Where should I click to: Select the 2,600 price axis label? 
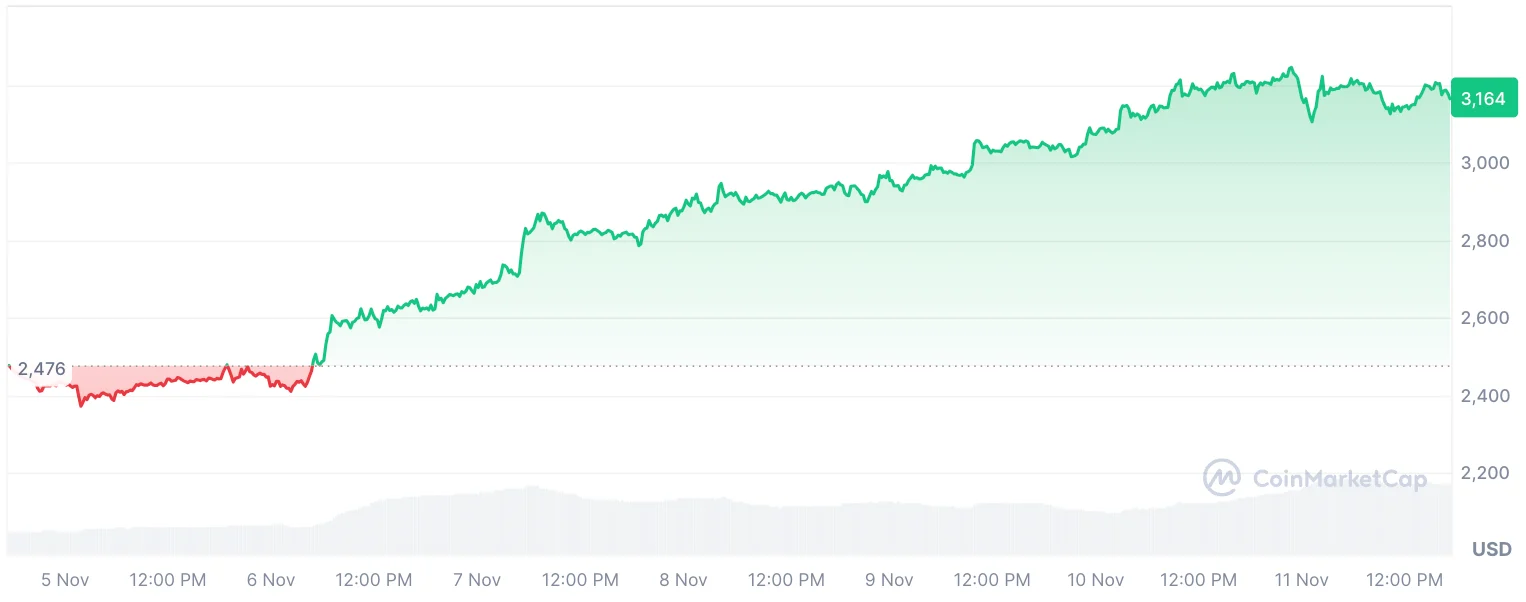click(1483, 318)
